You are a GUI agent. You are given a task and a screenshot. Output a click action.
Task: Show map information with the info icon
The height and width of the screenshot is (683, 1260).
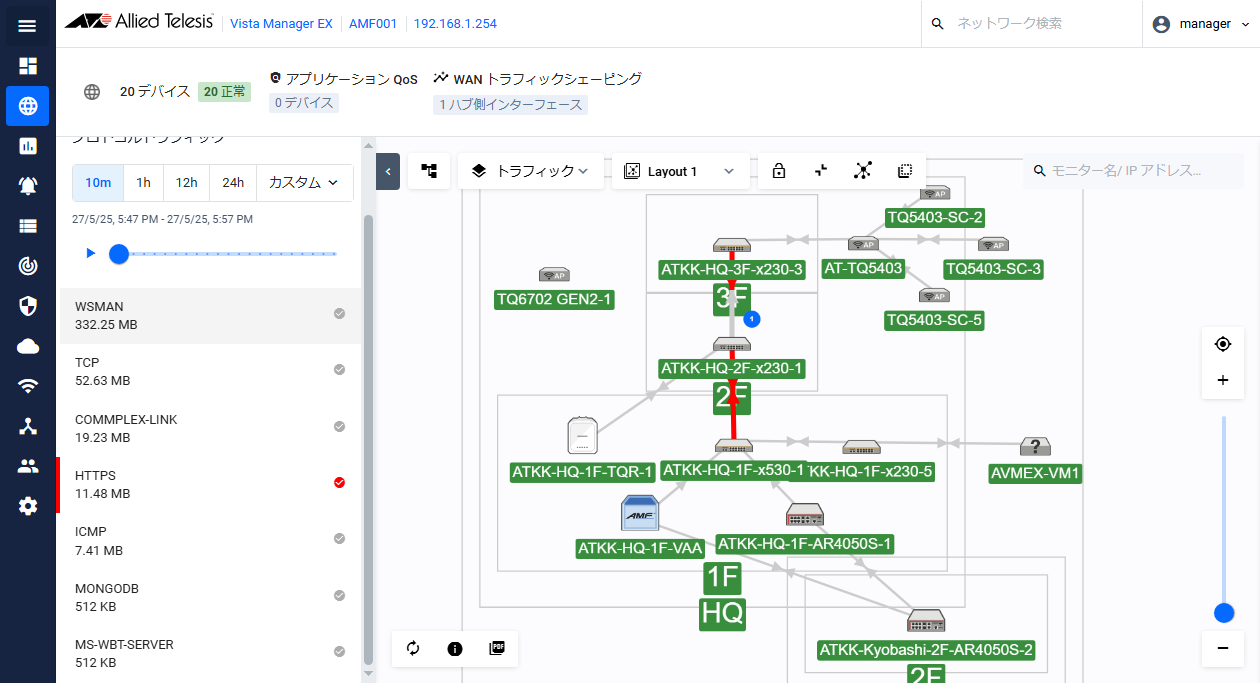(455, 649)
